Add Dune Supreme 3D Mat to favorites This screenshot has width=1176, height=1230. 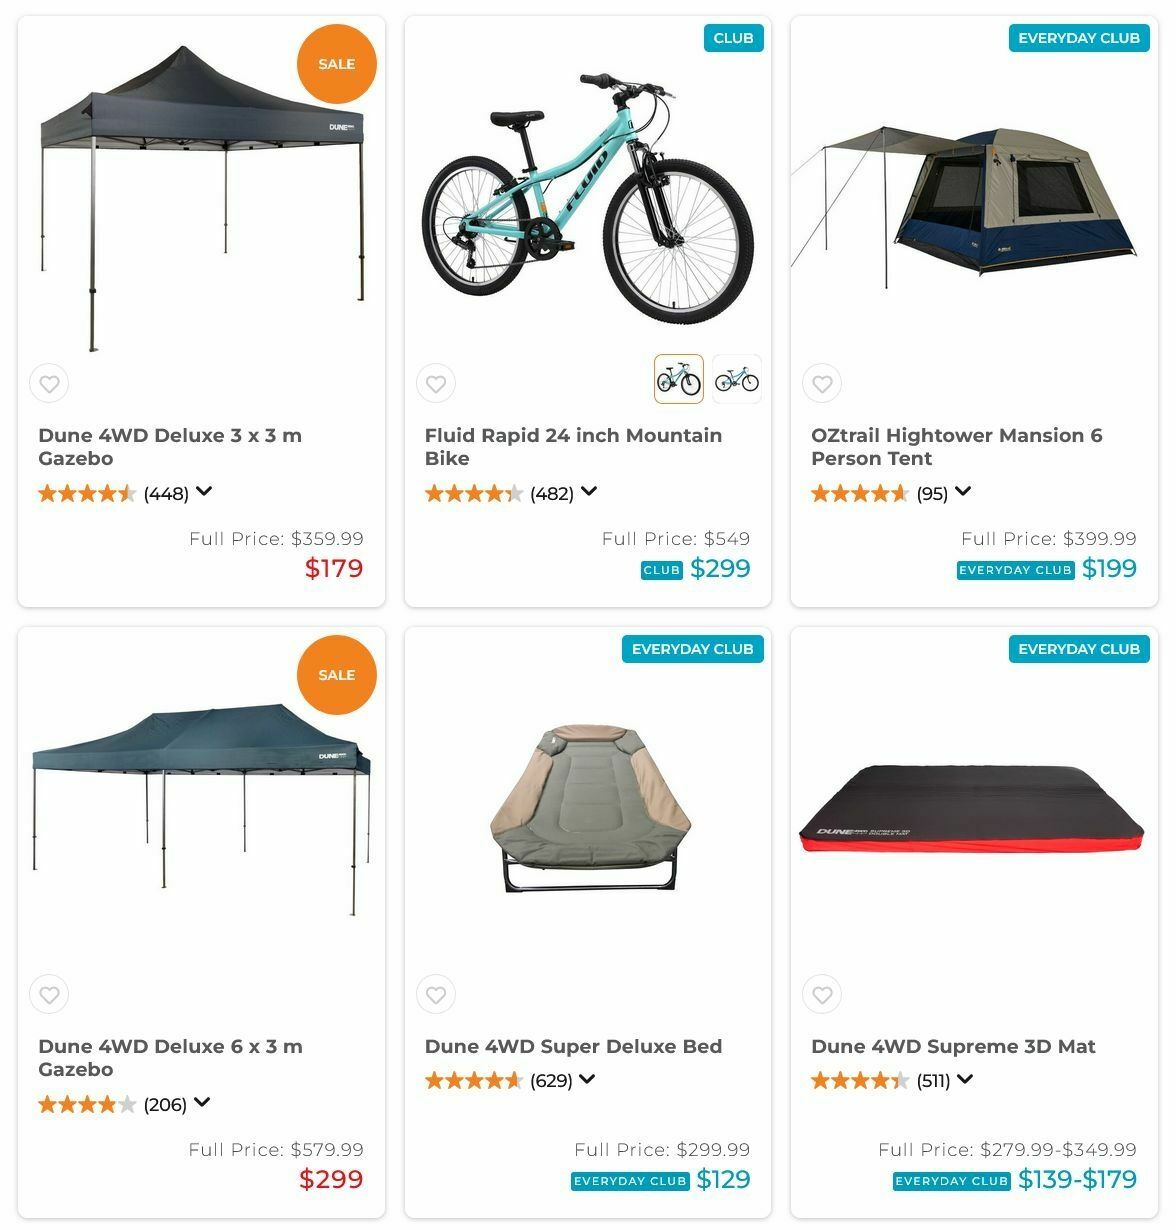tap(822, 995)
